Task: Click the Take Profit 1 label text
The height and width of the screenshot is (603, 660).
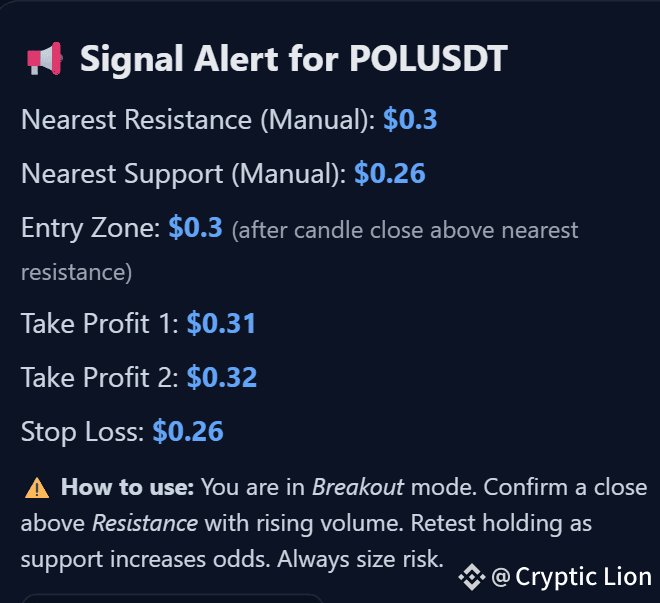Action: (100, 324)
